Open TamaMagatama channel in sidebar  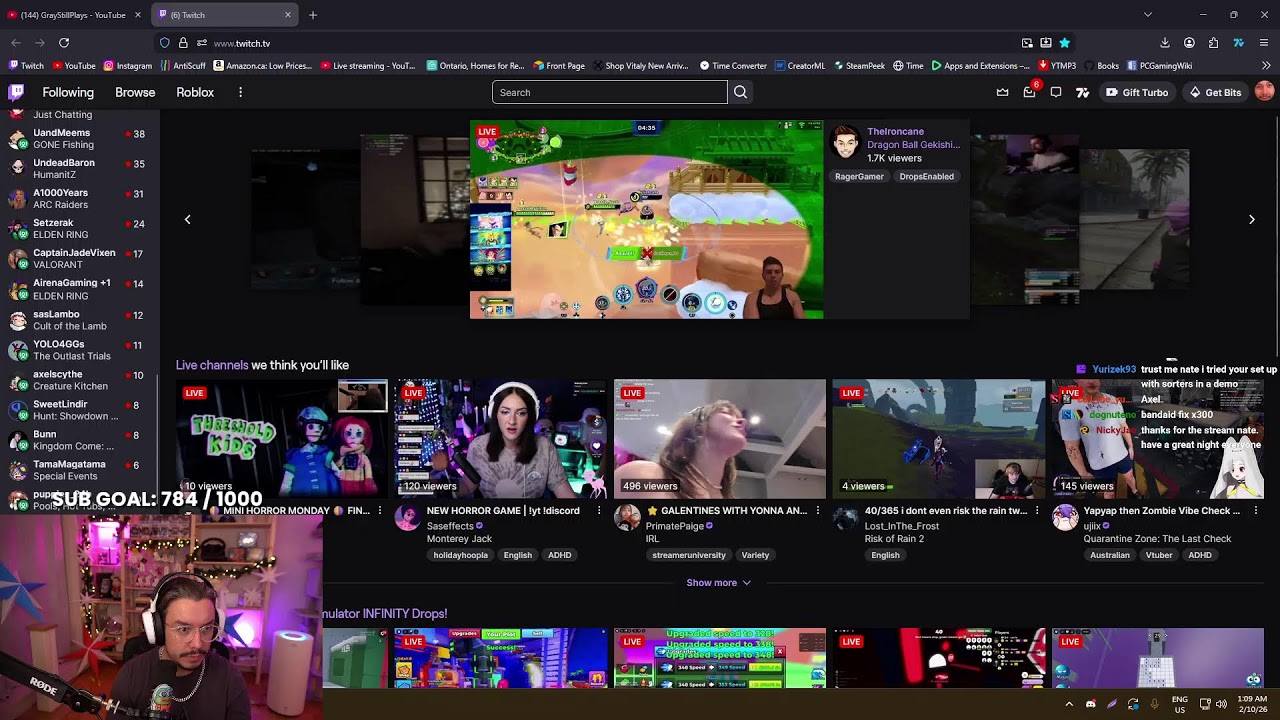point(80,470)
